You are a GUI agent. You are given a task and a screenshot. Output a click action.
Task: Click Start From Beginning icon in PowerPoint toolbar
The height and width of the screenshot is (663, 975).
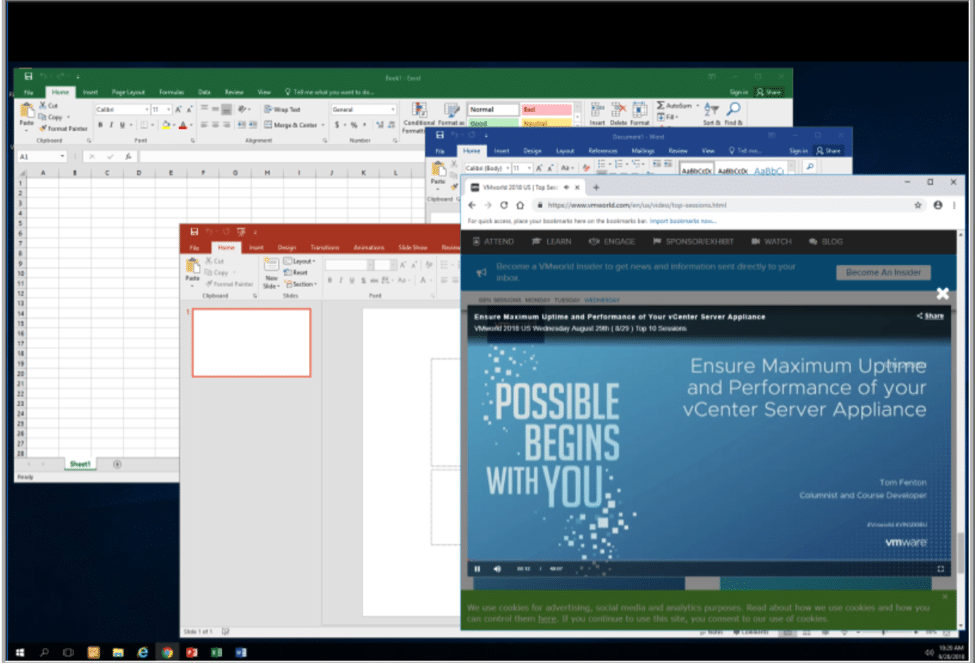point(241,231)
